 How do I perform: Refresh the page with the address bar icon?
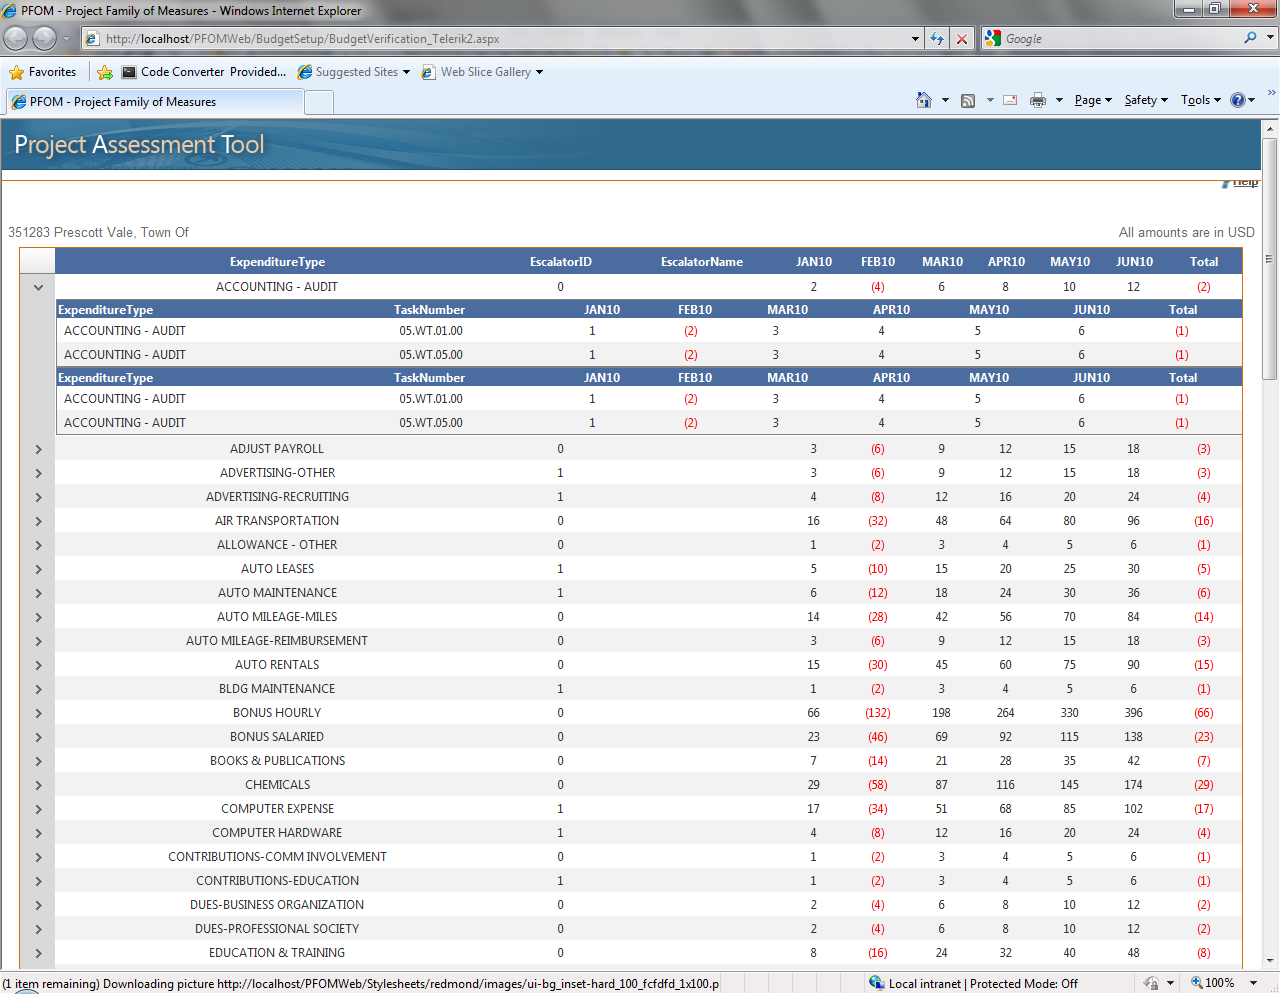937,39
